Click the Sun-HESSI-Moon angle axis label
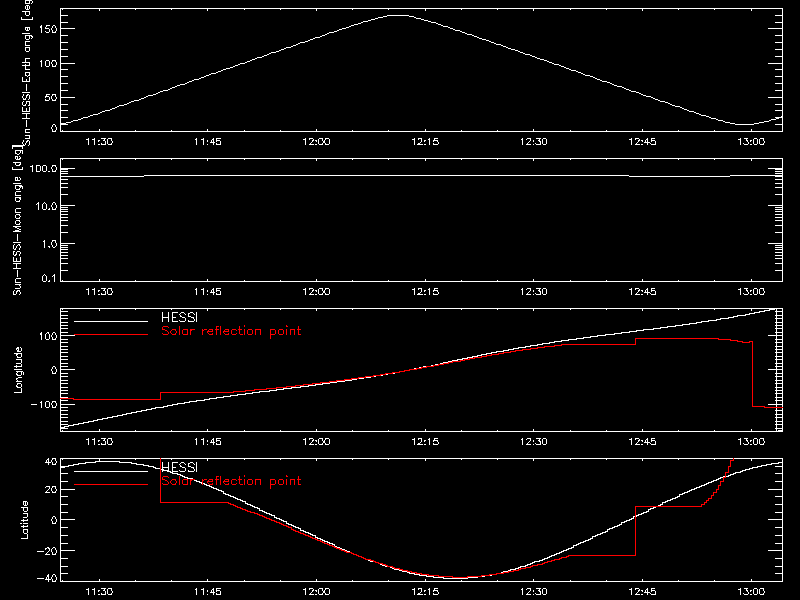Screen dimensions: 800x600 [17, 220]
